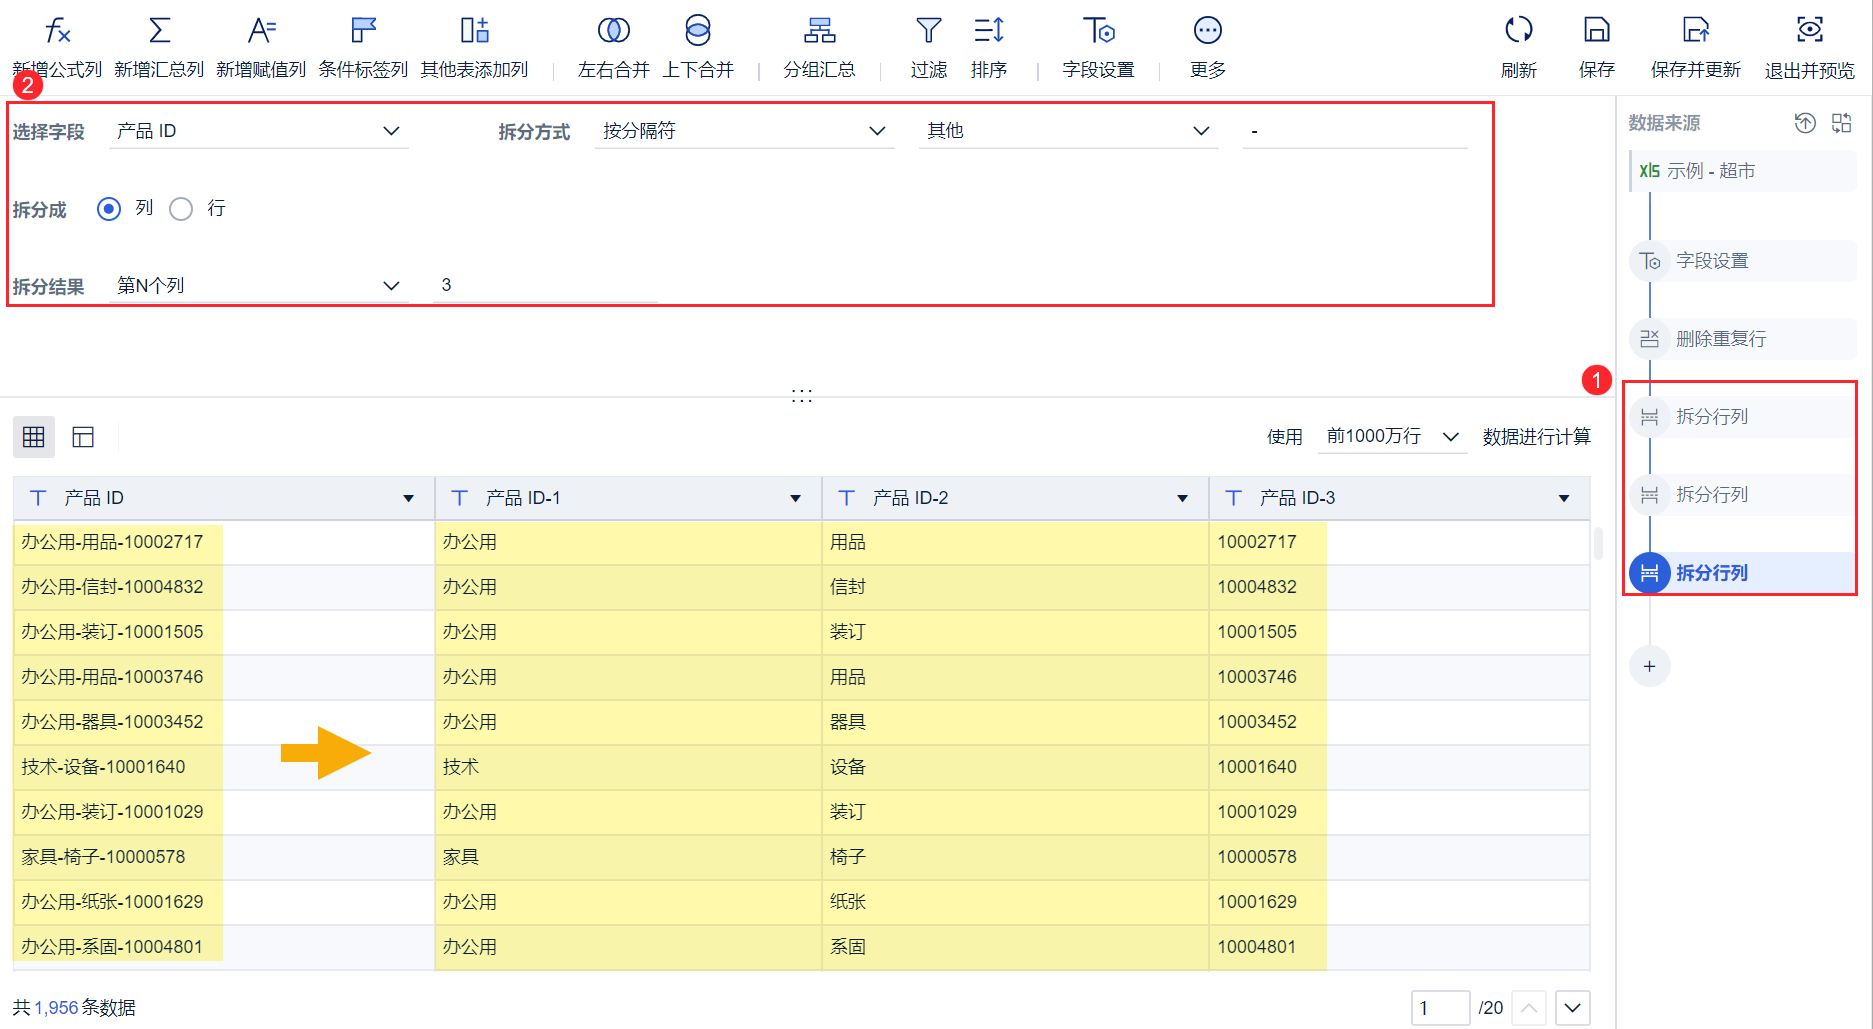The image size is (1873, 1029).
Task: Switch to the grid table view
Action: click(34, 437)
